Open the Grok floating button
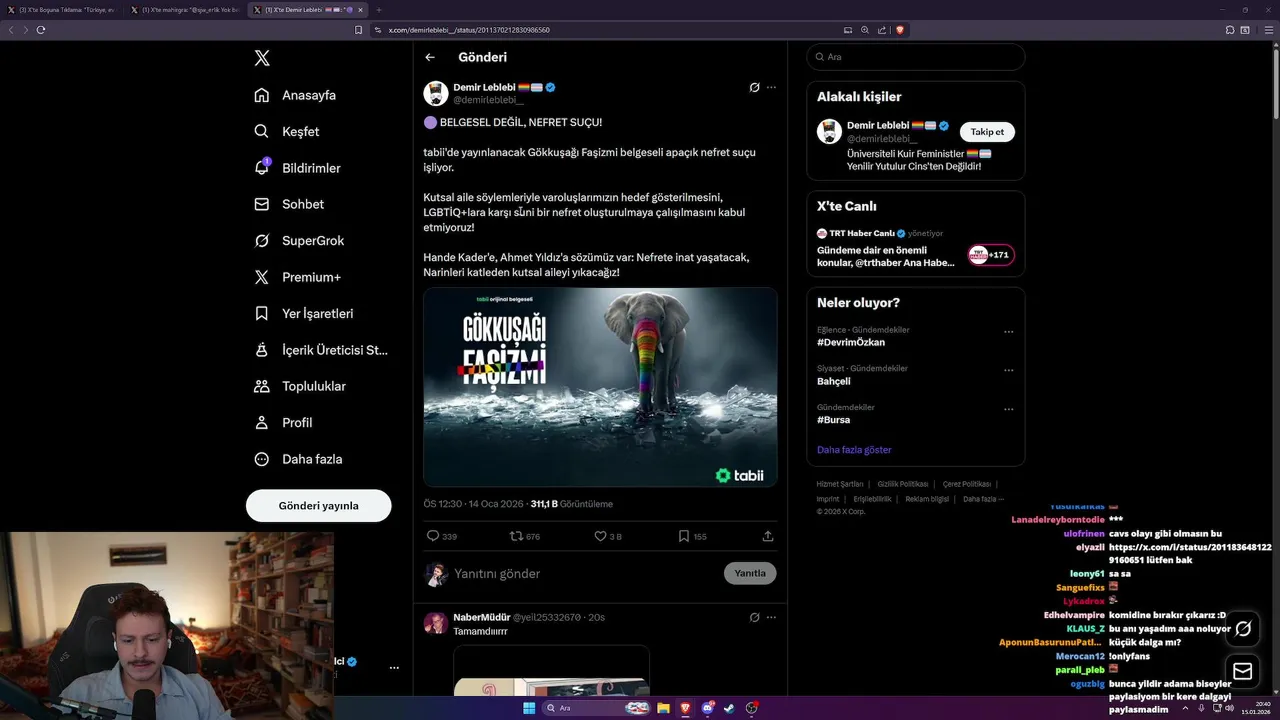Image resolution: width=1280 pixels, height=720 pixels. [x=1243, y=629]
